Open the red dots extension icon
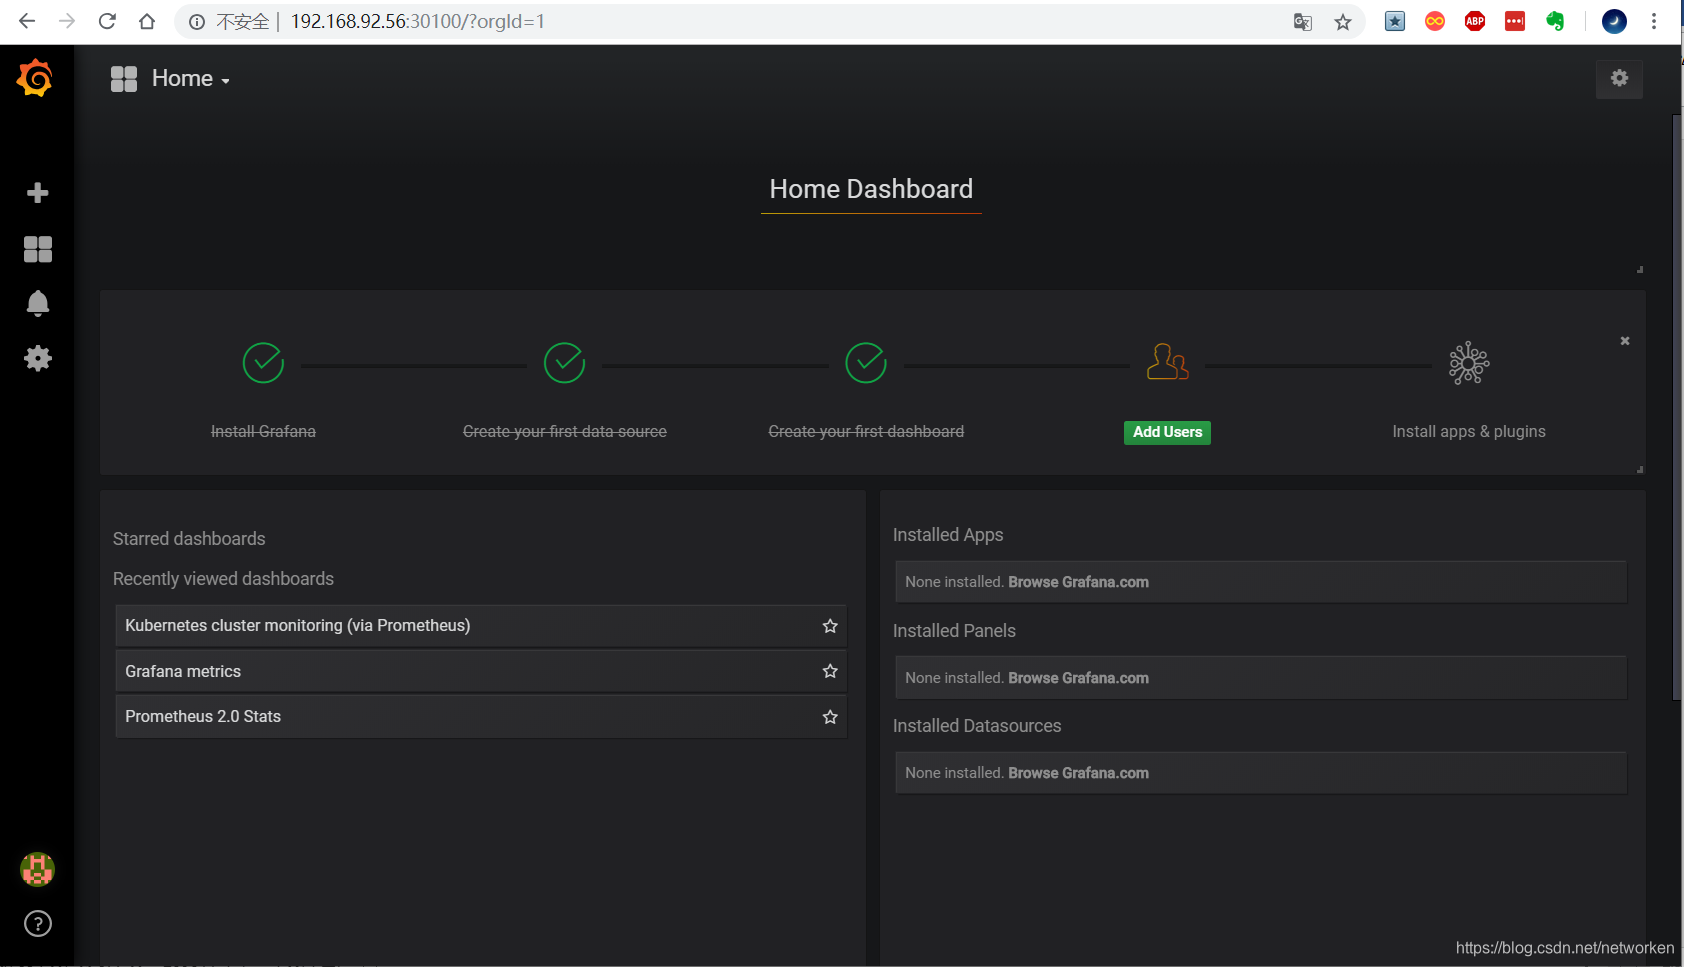This screenshot has height=967, width=1684. coord(1515,21)
